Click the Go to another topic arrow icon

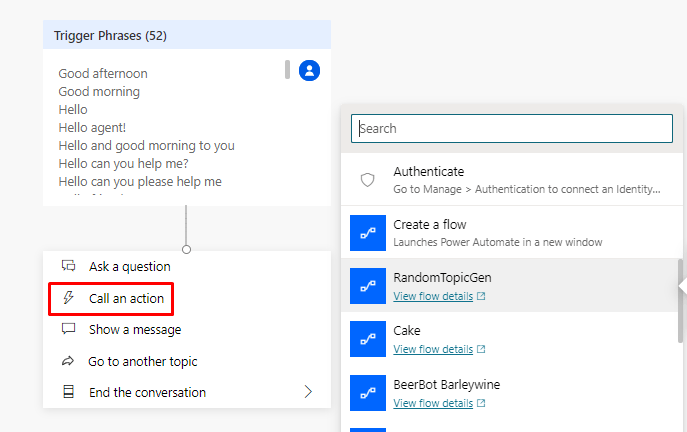pyautogui.click(x=69, y=361)
